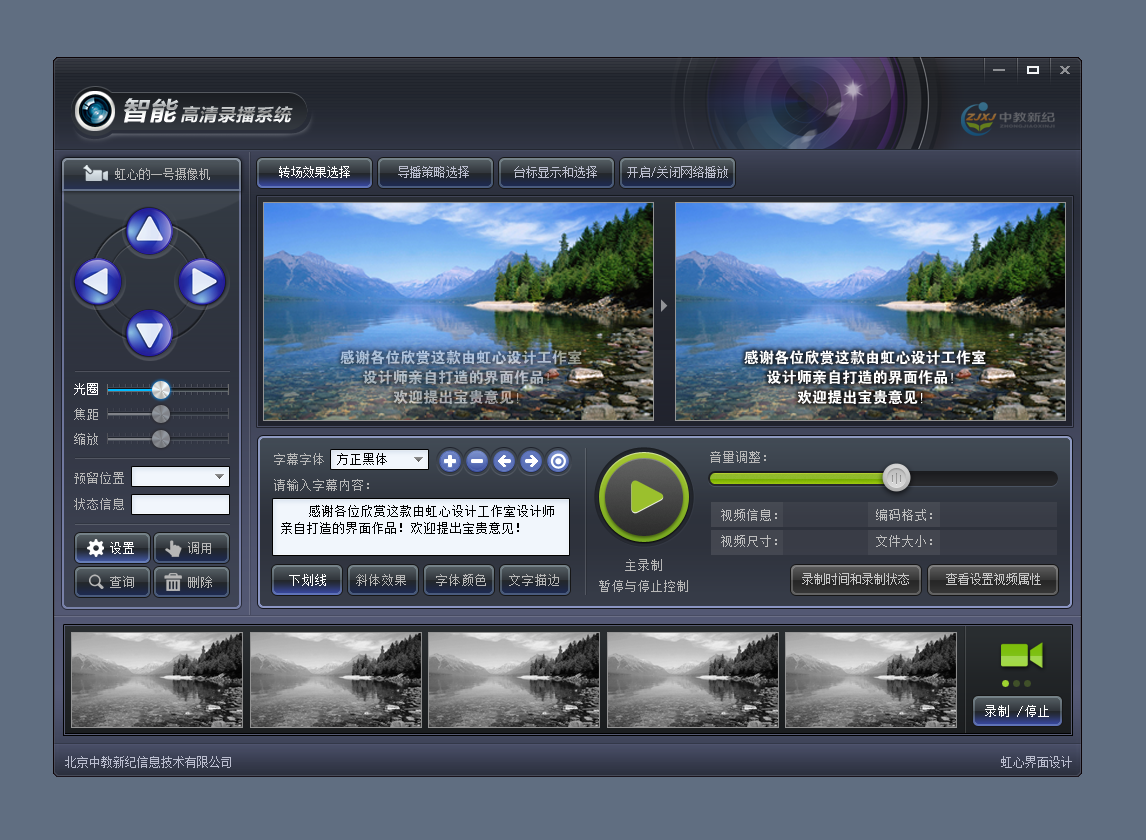
Task: Open the 转场效果选择 tab
Action: tap(314, 173)
